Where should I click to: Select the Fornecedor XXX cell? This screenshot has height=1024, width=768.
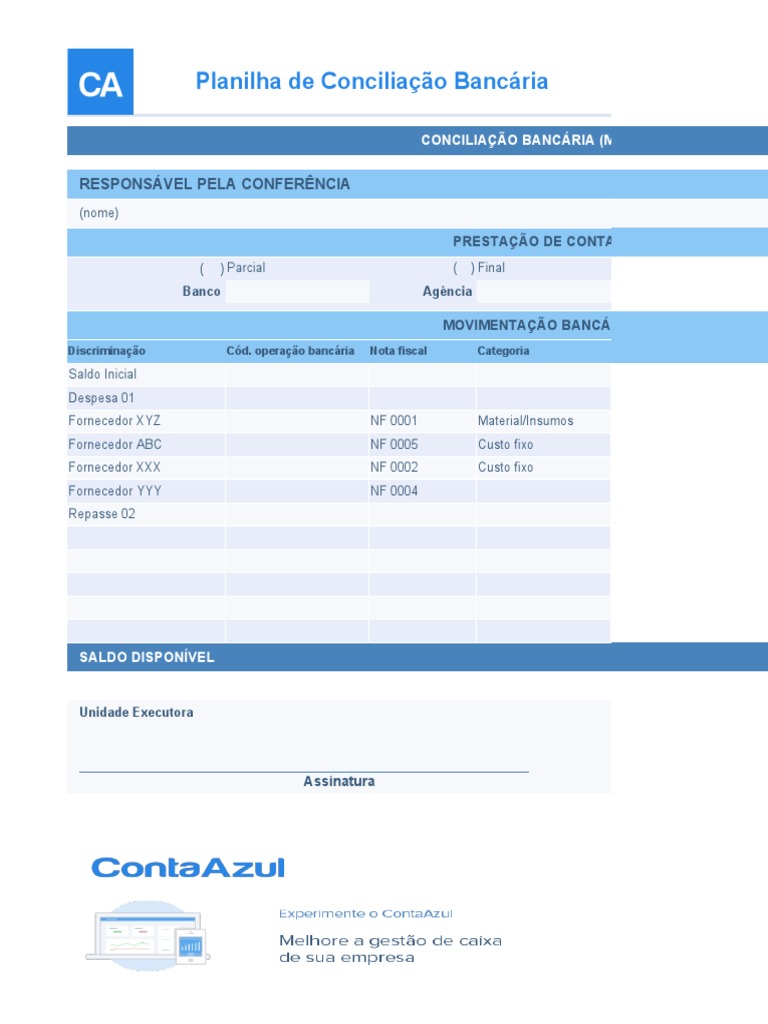[x=146, y=468]
